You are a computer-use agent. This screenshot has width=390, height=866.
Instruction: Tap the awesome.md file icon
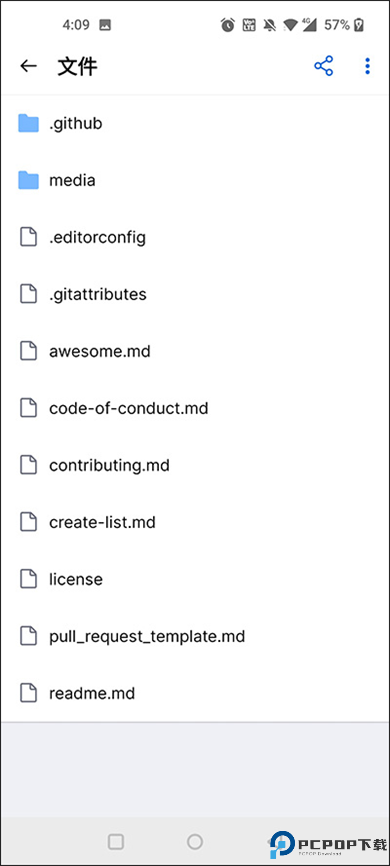click(28, 351)
